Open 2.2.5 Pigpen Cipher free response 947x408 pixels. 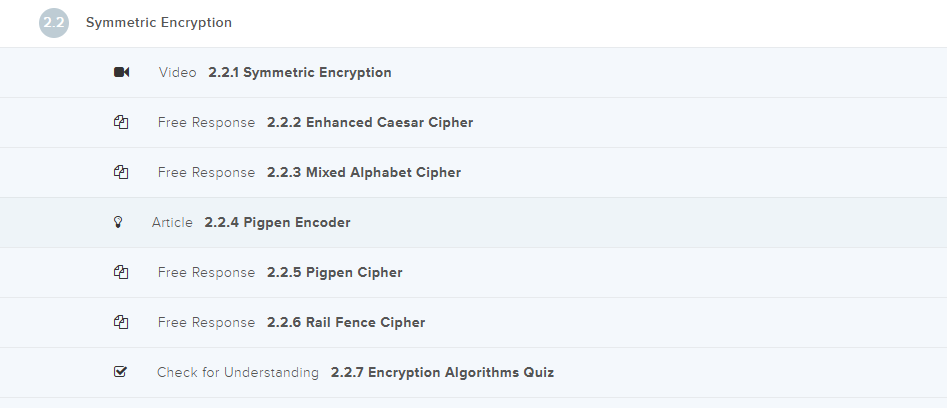(x=334, y=272)
